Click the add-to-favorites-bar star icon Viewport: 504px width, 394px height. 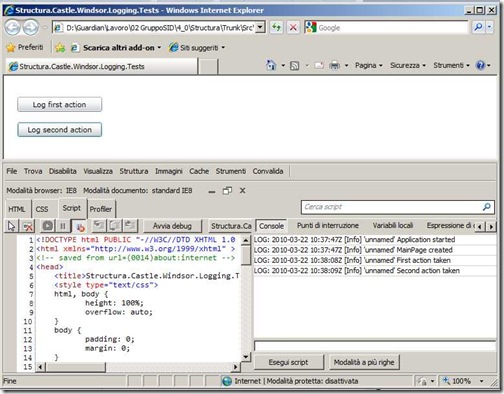[x=60, y=48]
